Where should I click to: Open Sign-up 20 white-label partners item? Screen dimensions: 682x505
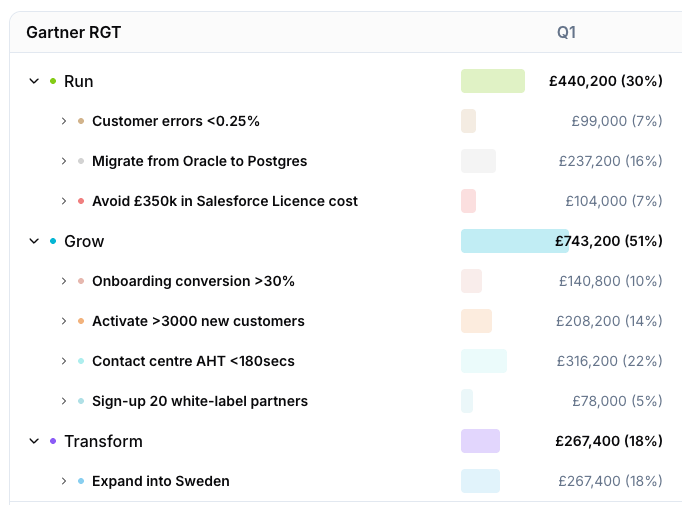point(199,401)
